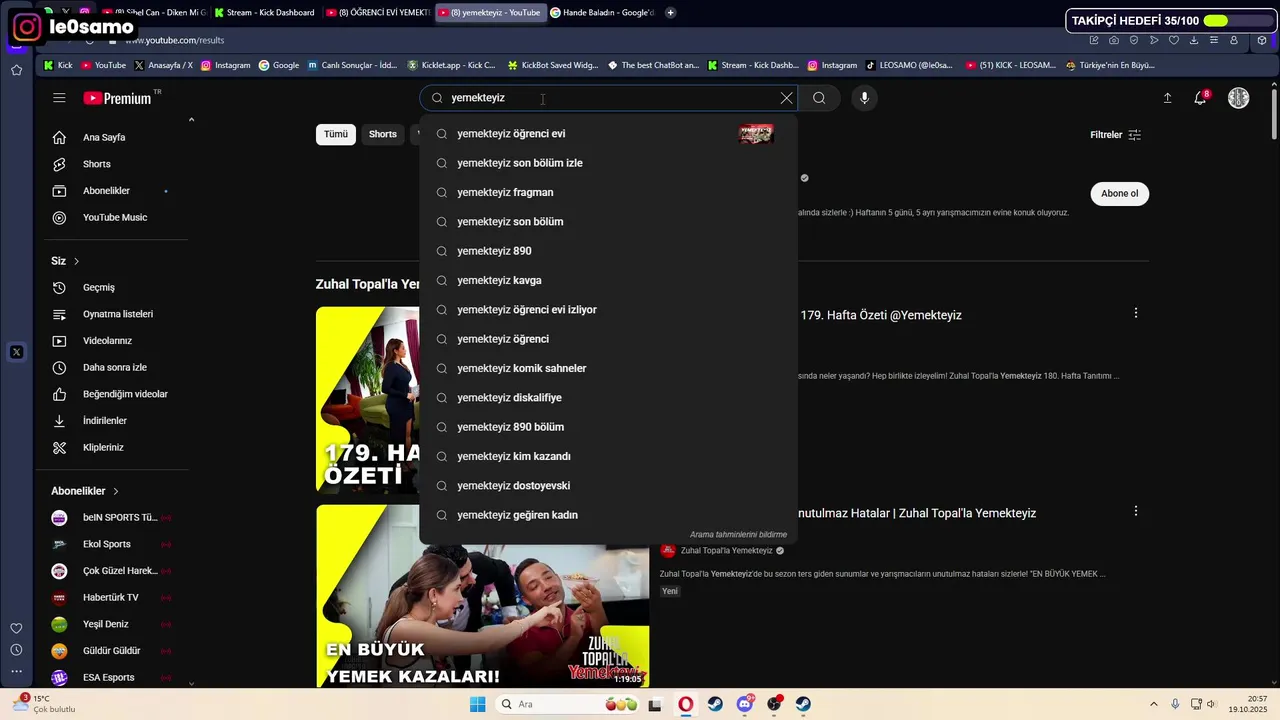Clear the search box with the X icon

786,98
